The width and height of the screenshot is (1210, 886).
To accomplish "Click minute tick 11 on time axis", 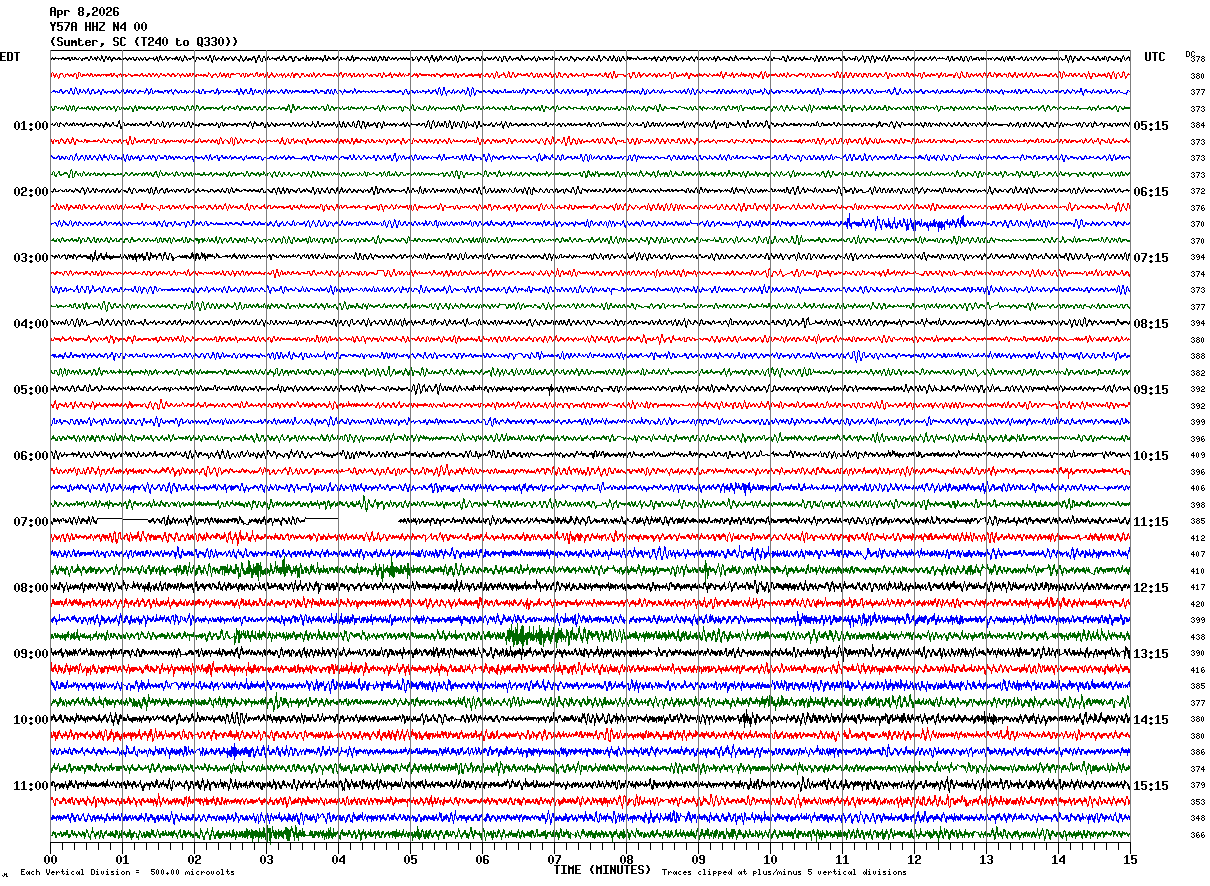I will pyautogui.click(x=842, y=859).
